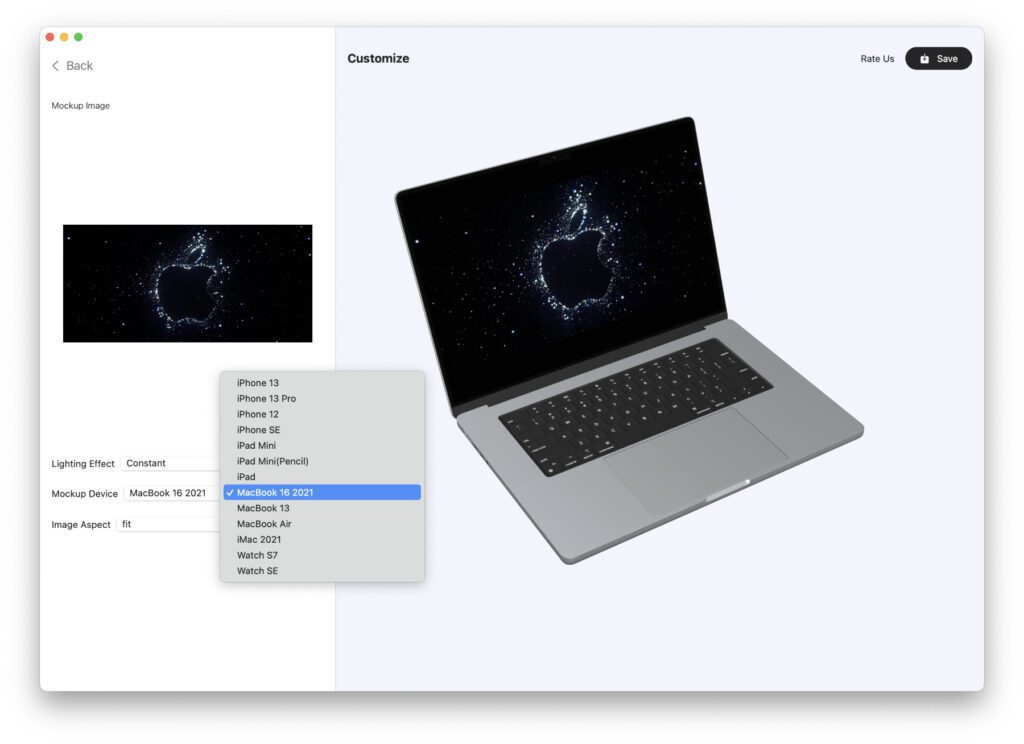
Task: Select iPhone 13 from device list
Action: [258, 383]
